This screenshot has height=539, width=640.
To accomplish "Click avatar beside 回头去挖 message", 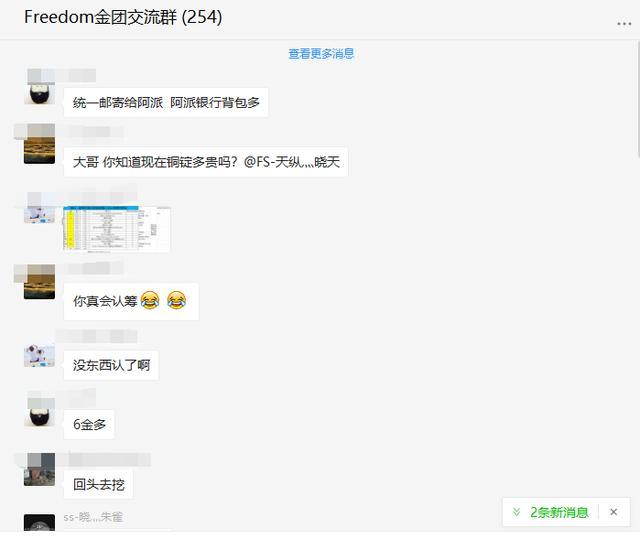I will click(x=39, y=470).
